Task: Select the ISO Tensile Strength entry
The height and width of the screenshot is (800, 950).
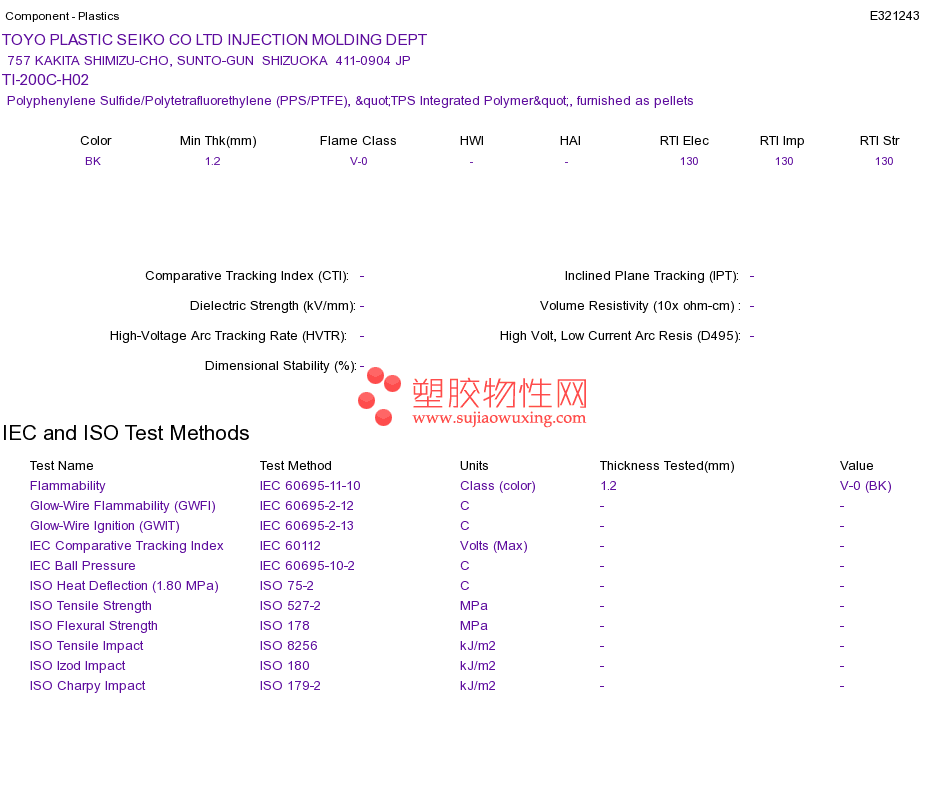Action: 91,605
